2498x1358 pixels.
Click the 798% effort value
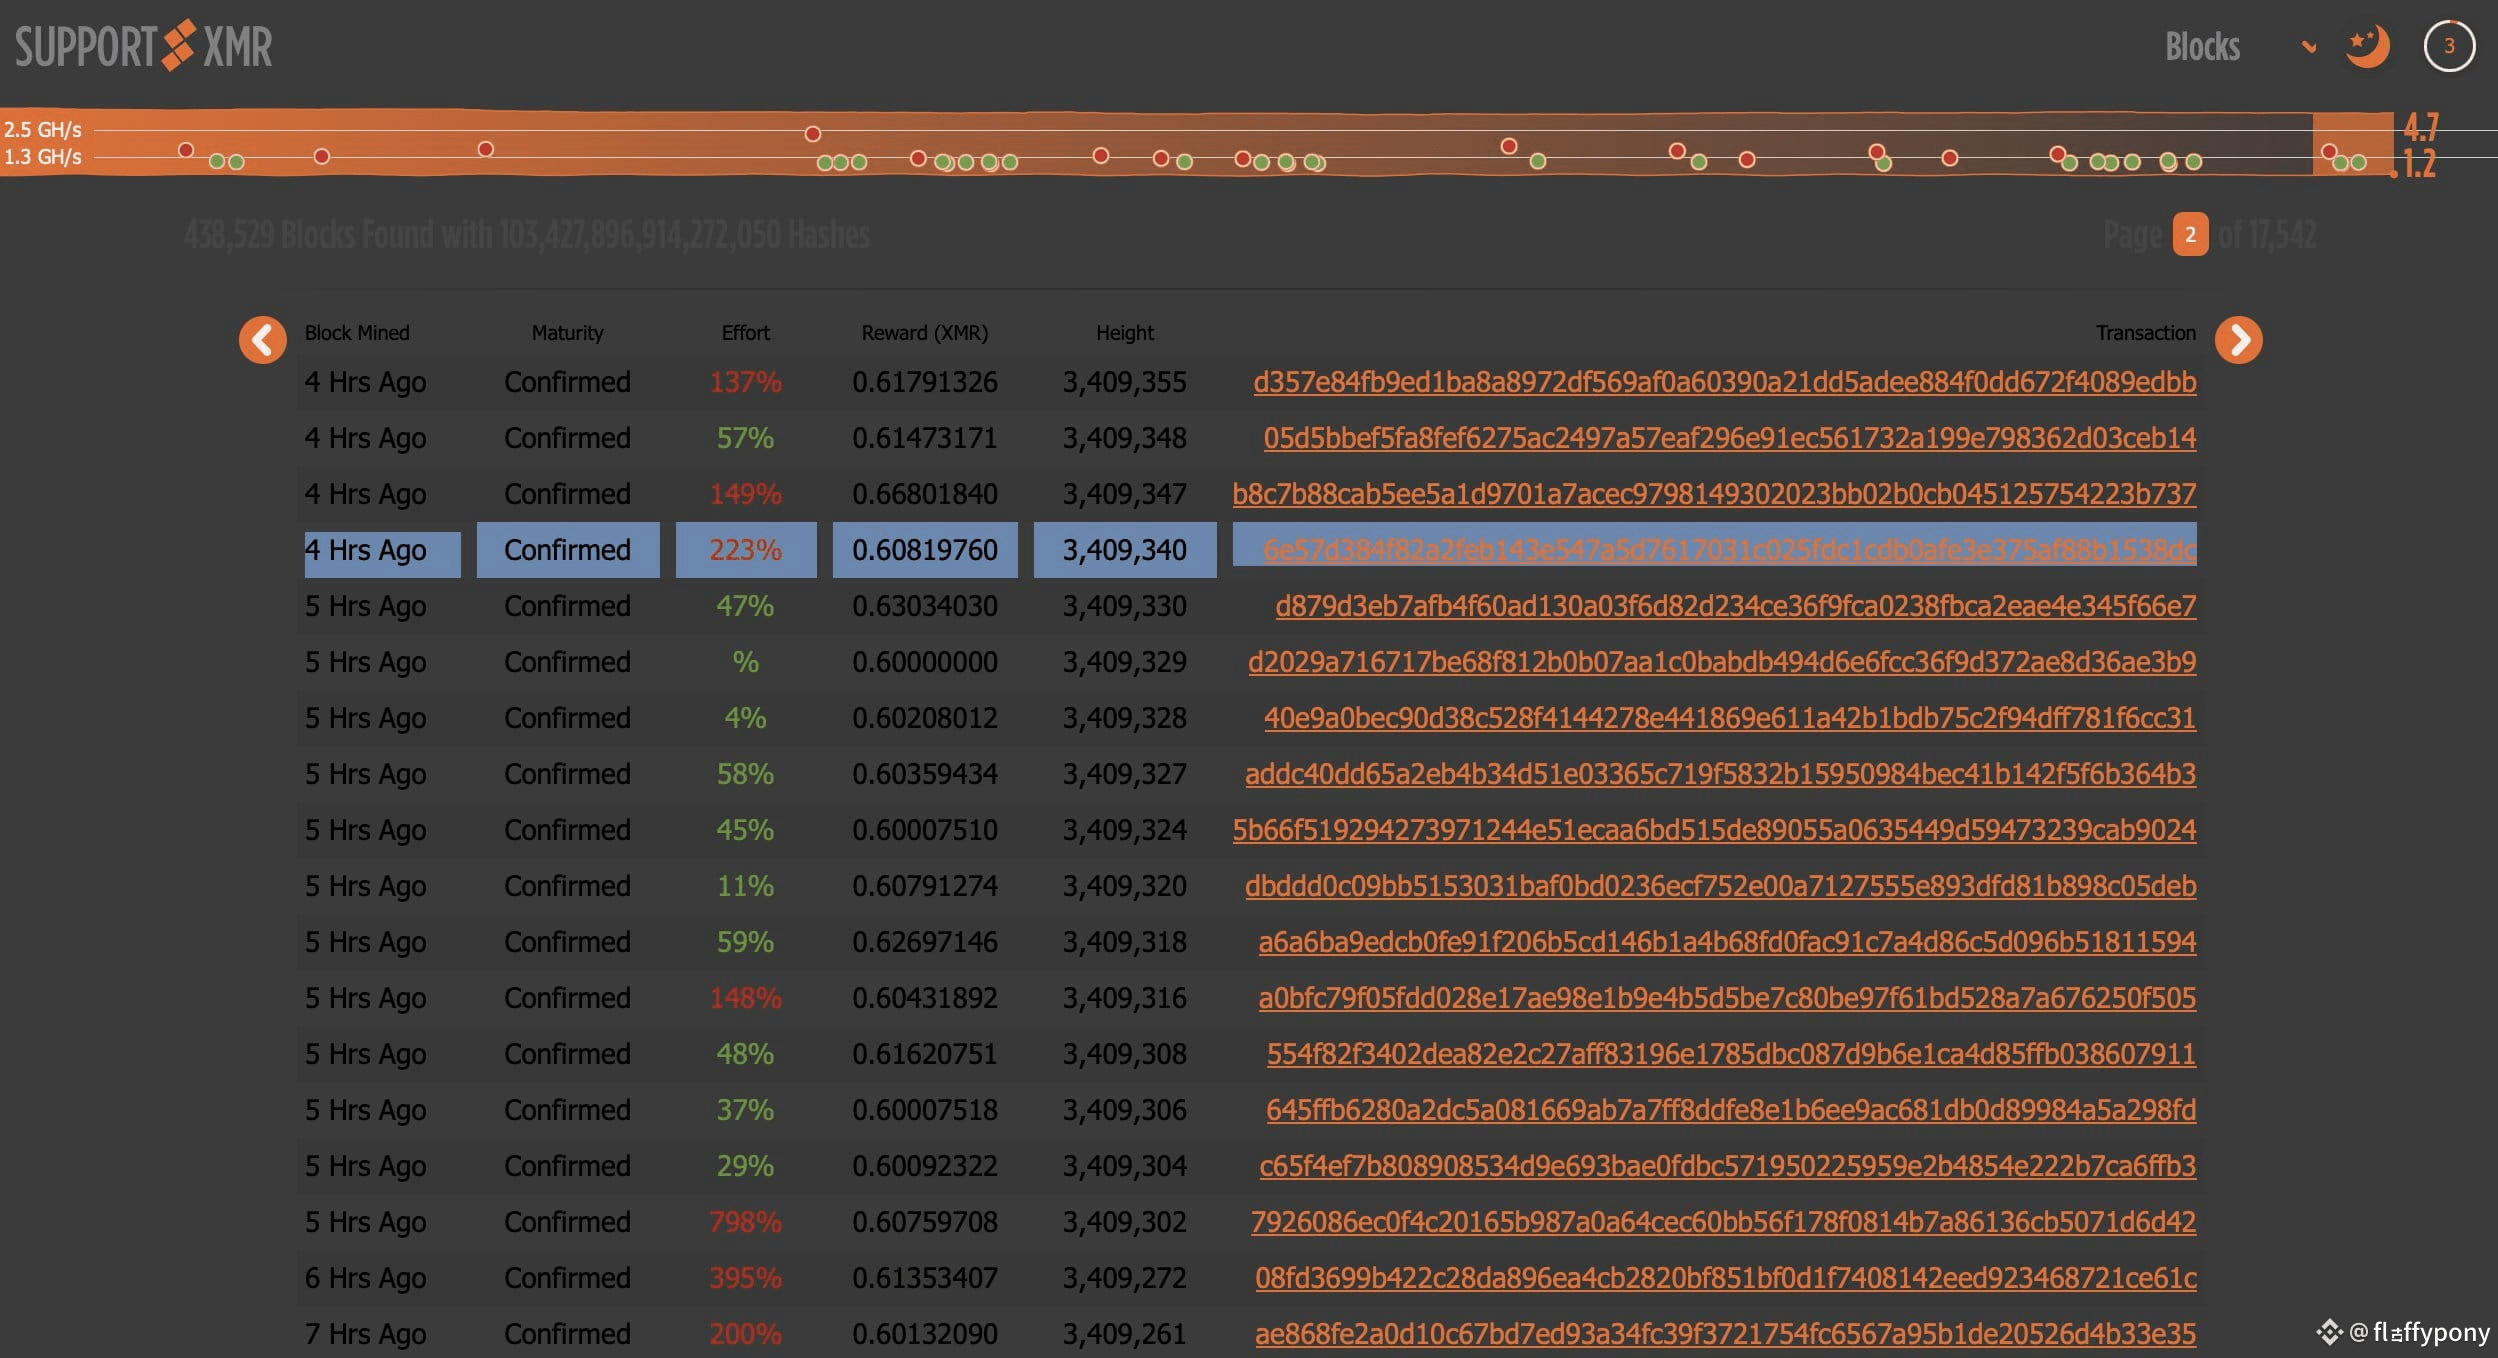[x=746, y=1222]
